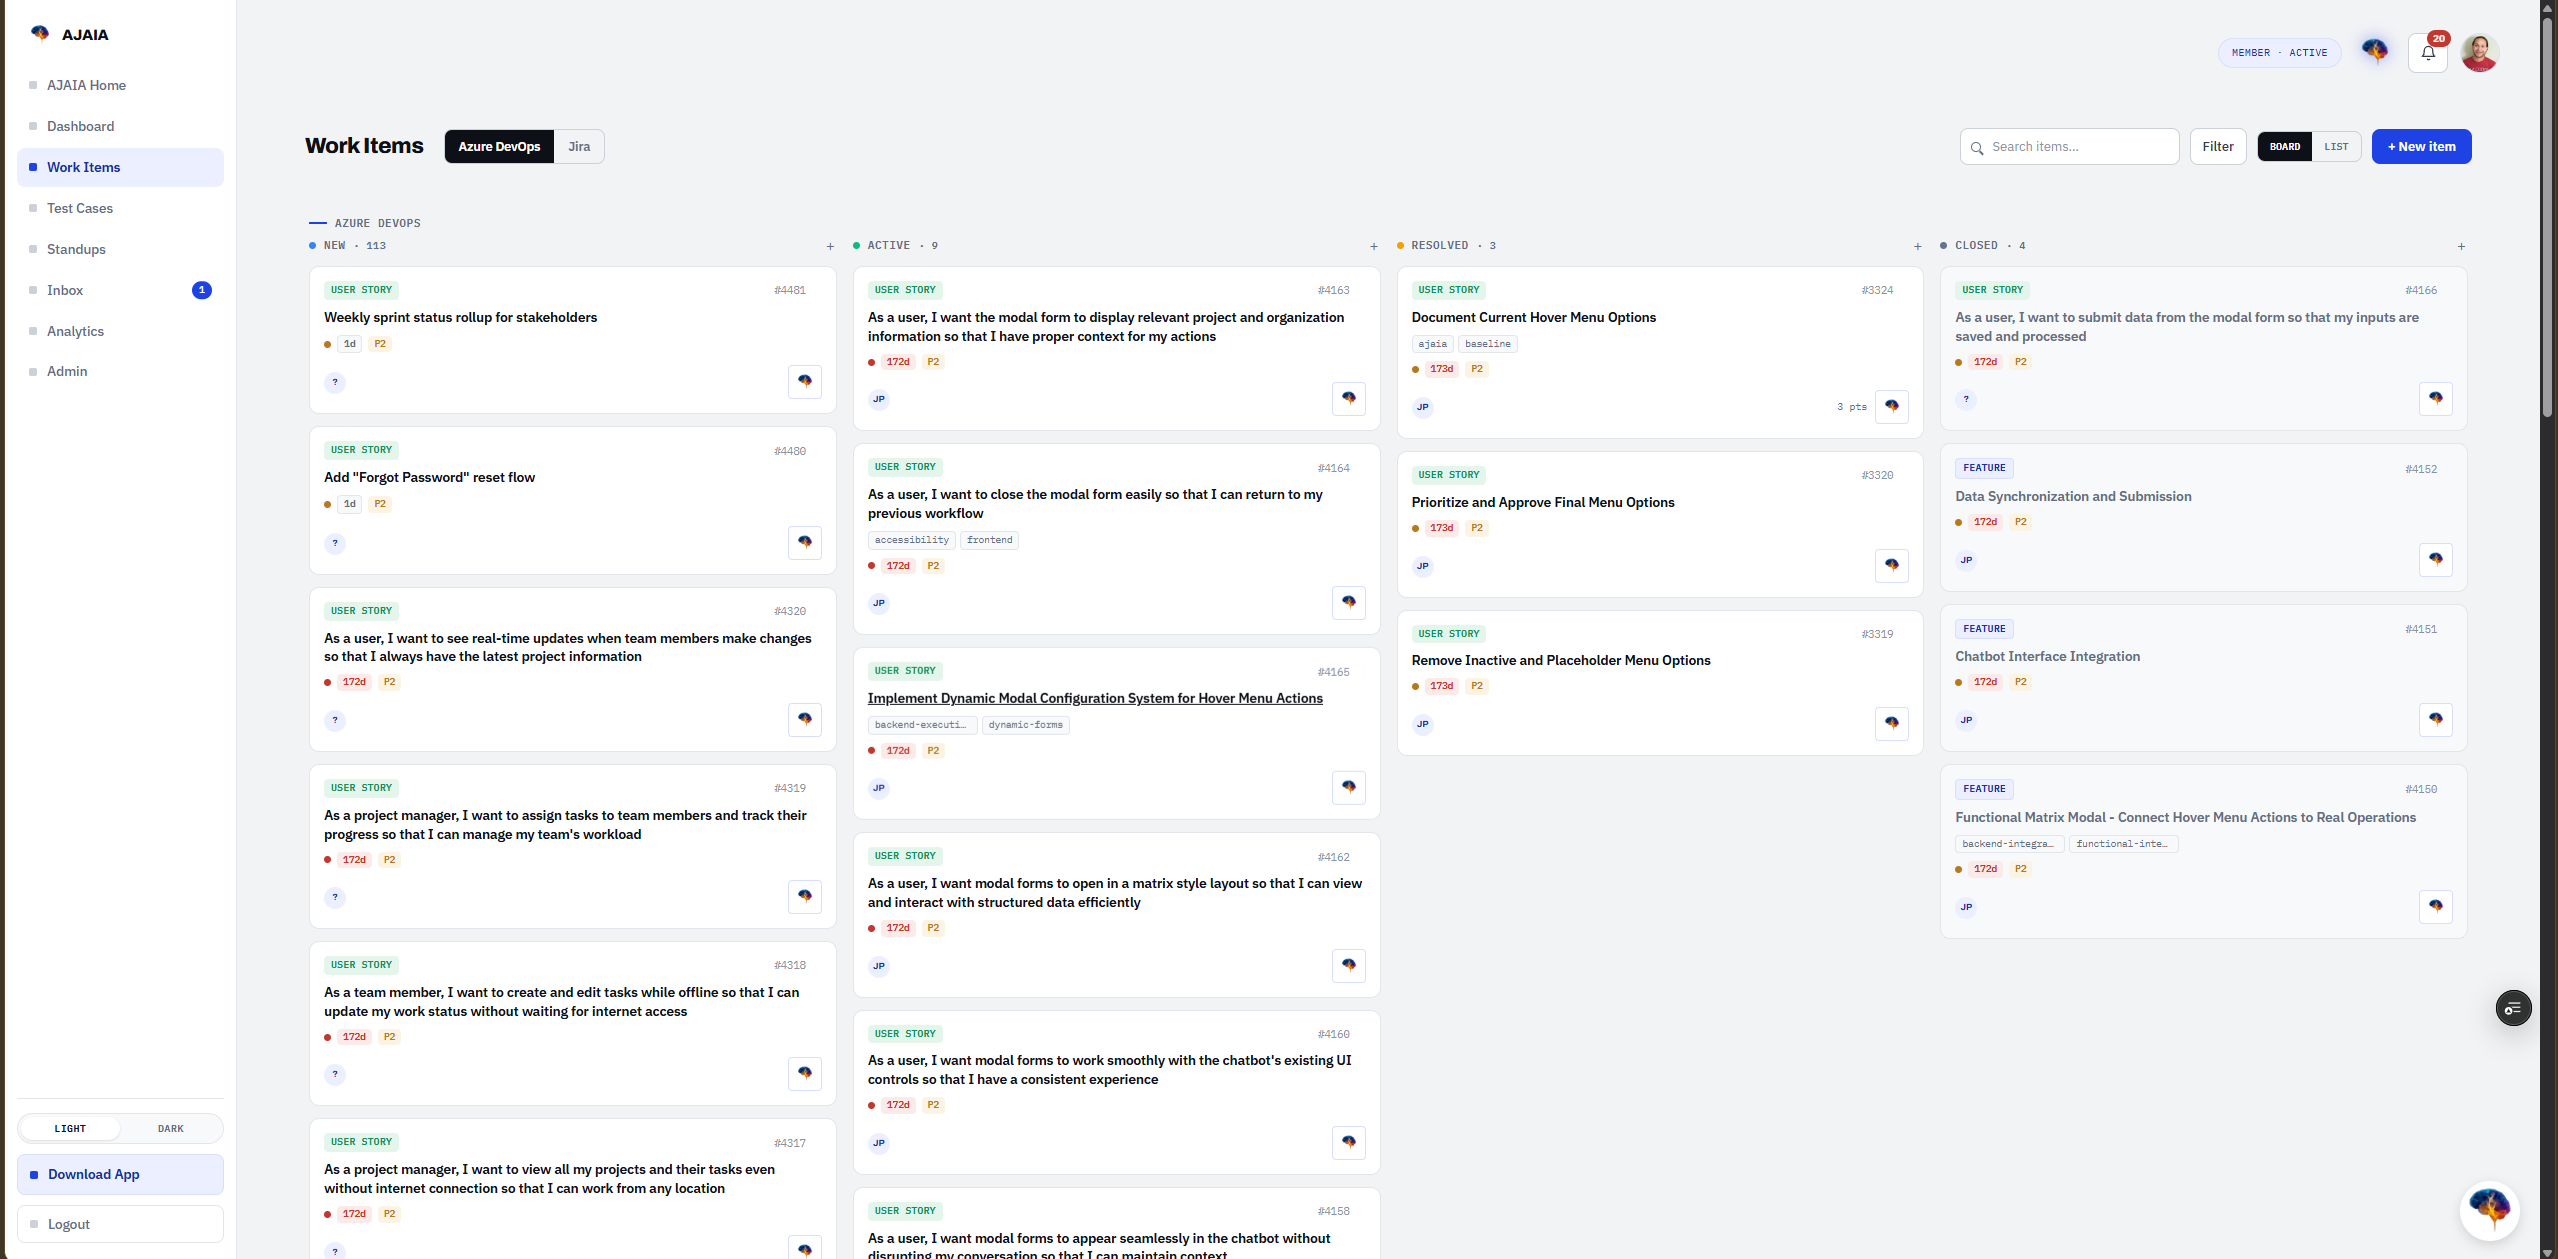Add item to ACTIVE column with plus

pos(1374,246)
